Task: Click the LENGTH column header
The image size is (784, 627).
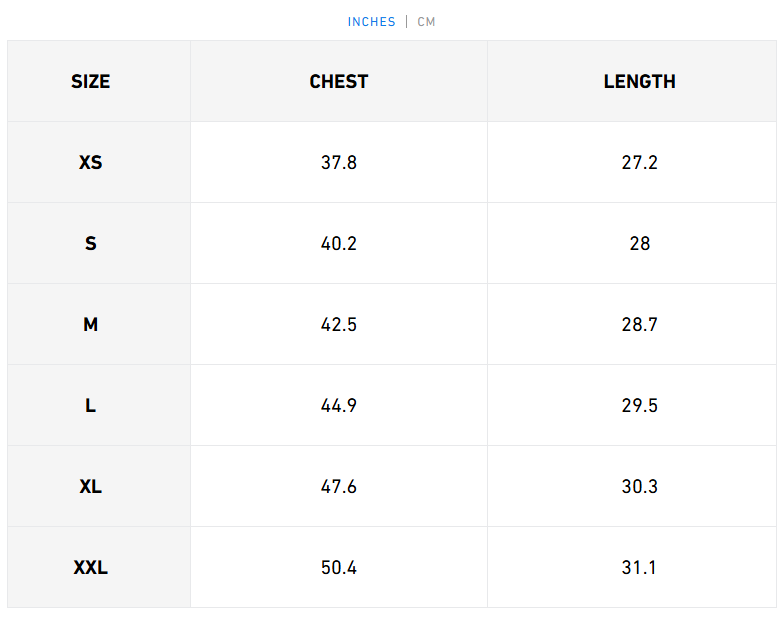Action: coord(639,82)
